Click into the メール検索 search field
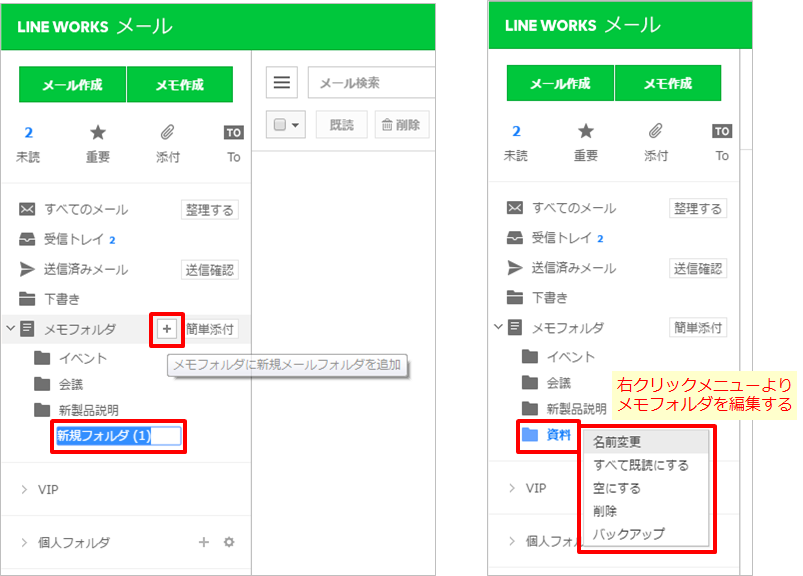This screenshot has width=803, height=576. click(370, 83)
